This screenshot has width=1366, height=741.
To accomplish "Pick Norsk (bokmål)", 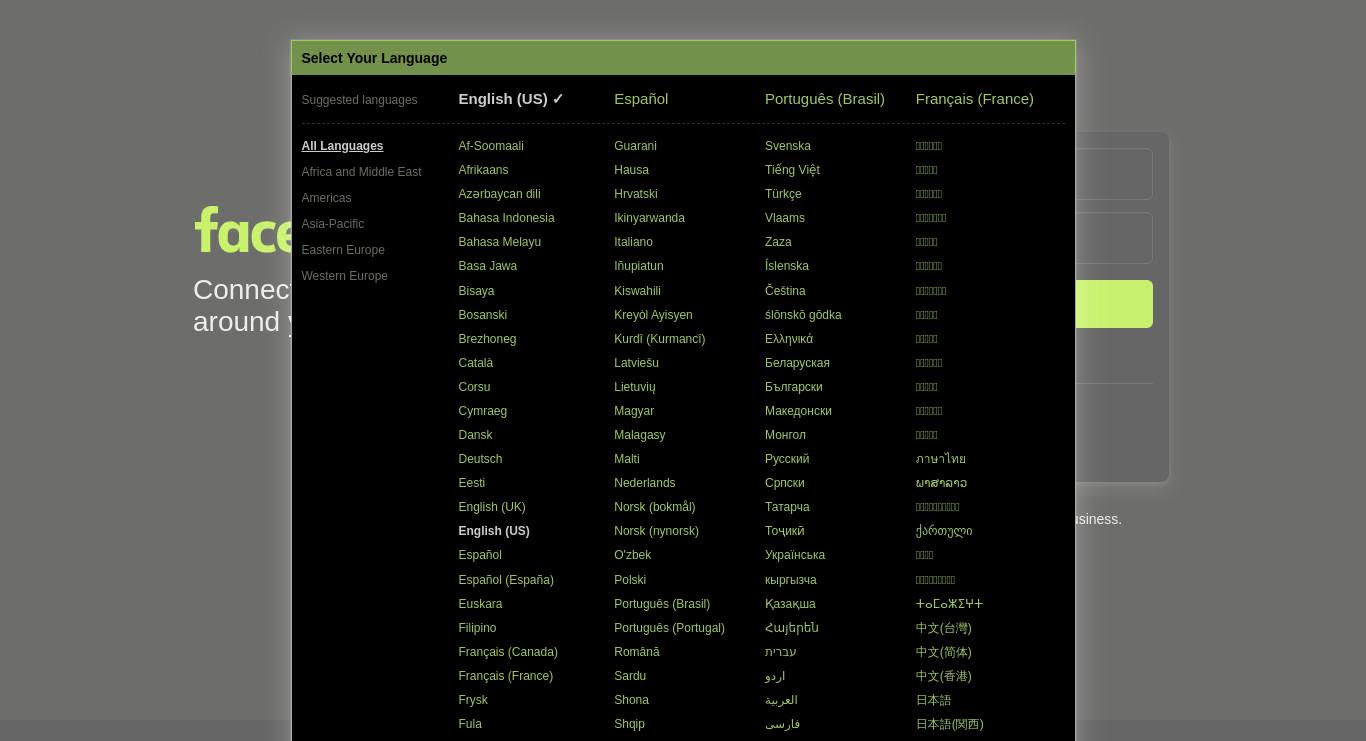I will click(x=654, y=507).
